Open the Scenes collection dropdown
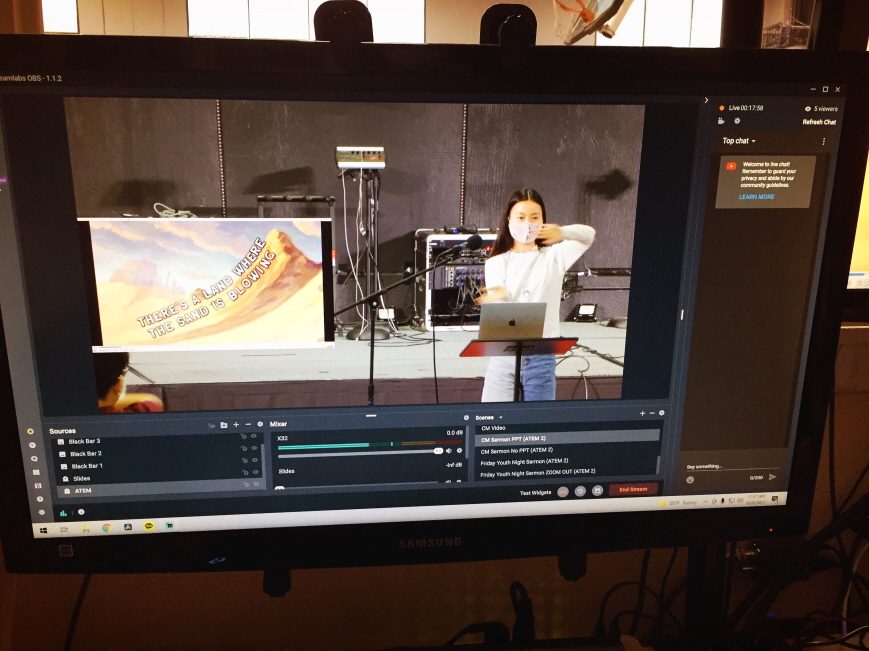This screenshot has width=869, height=651. point(501,418)
